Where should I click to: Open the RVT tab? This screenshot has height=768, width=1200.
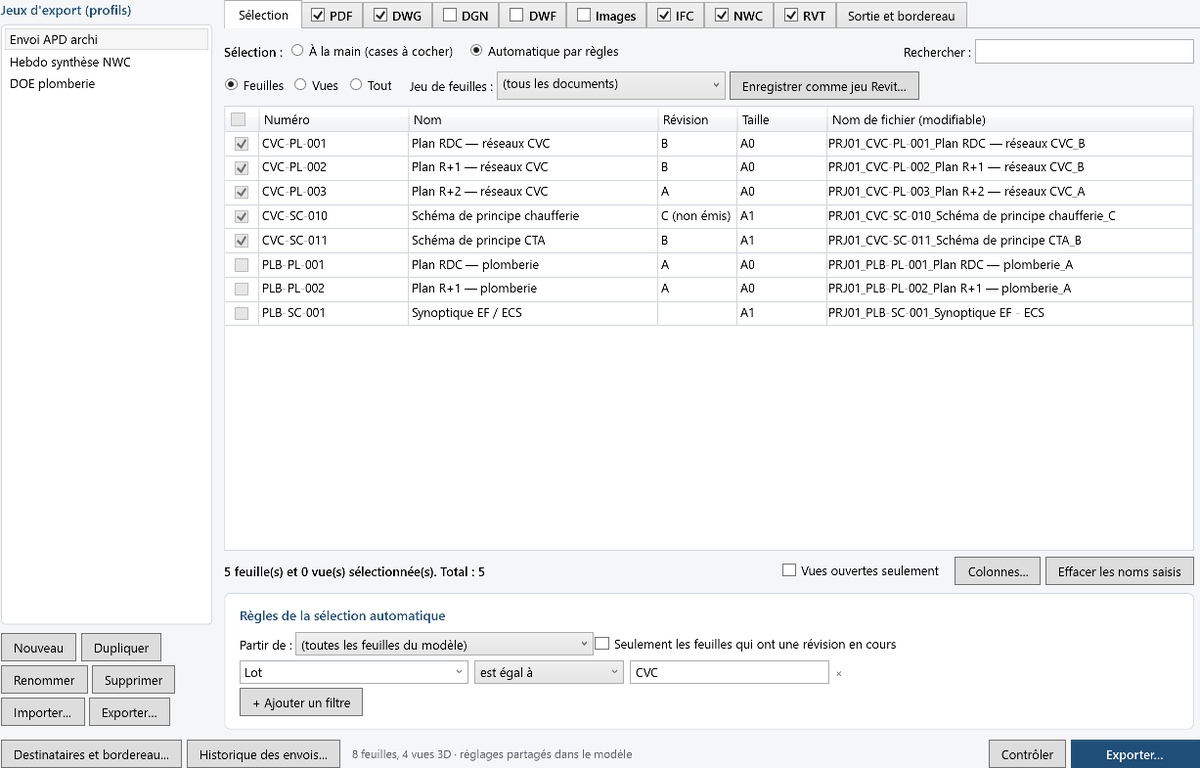(x=803, y=16)
